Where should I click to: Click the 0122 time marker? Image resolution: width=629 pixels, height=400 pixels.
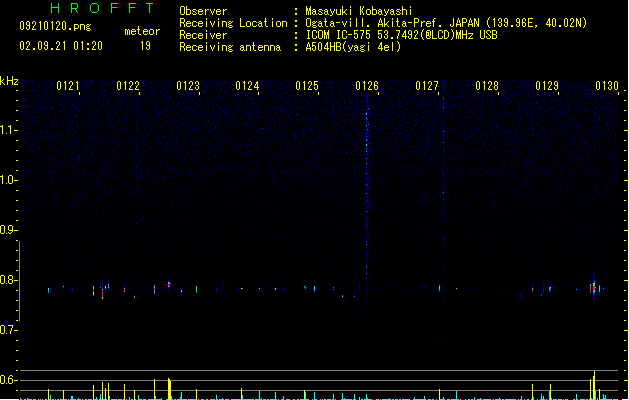click(x=128, y=86)
